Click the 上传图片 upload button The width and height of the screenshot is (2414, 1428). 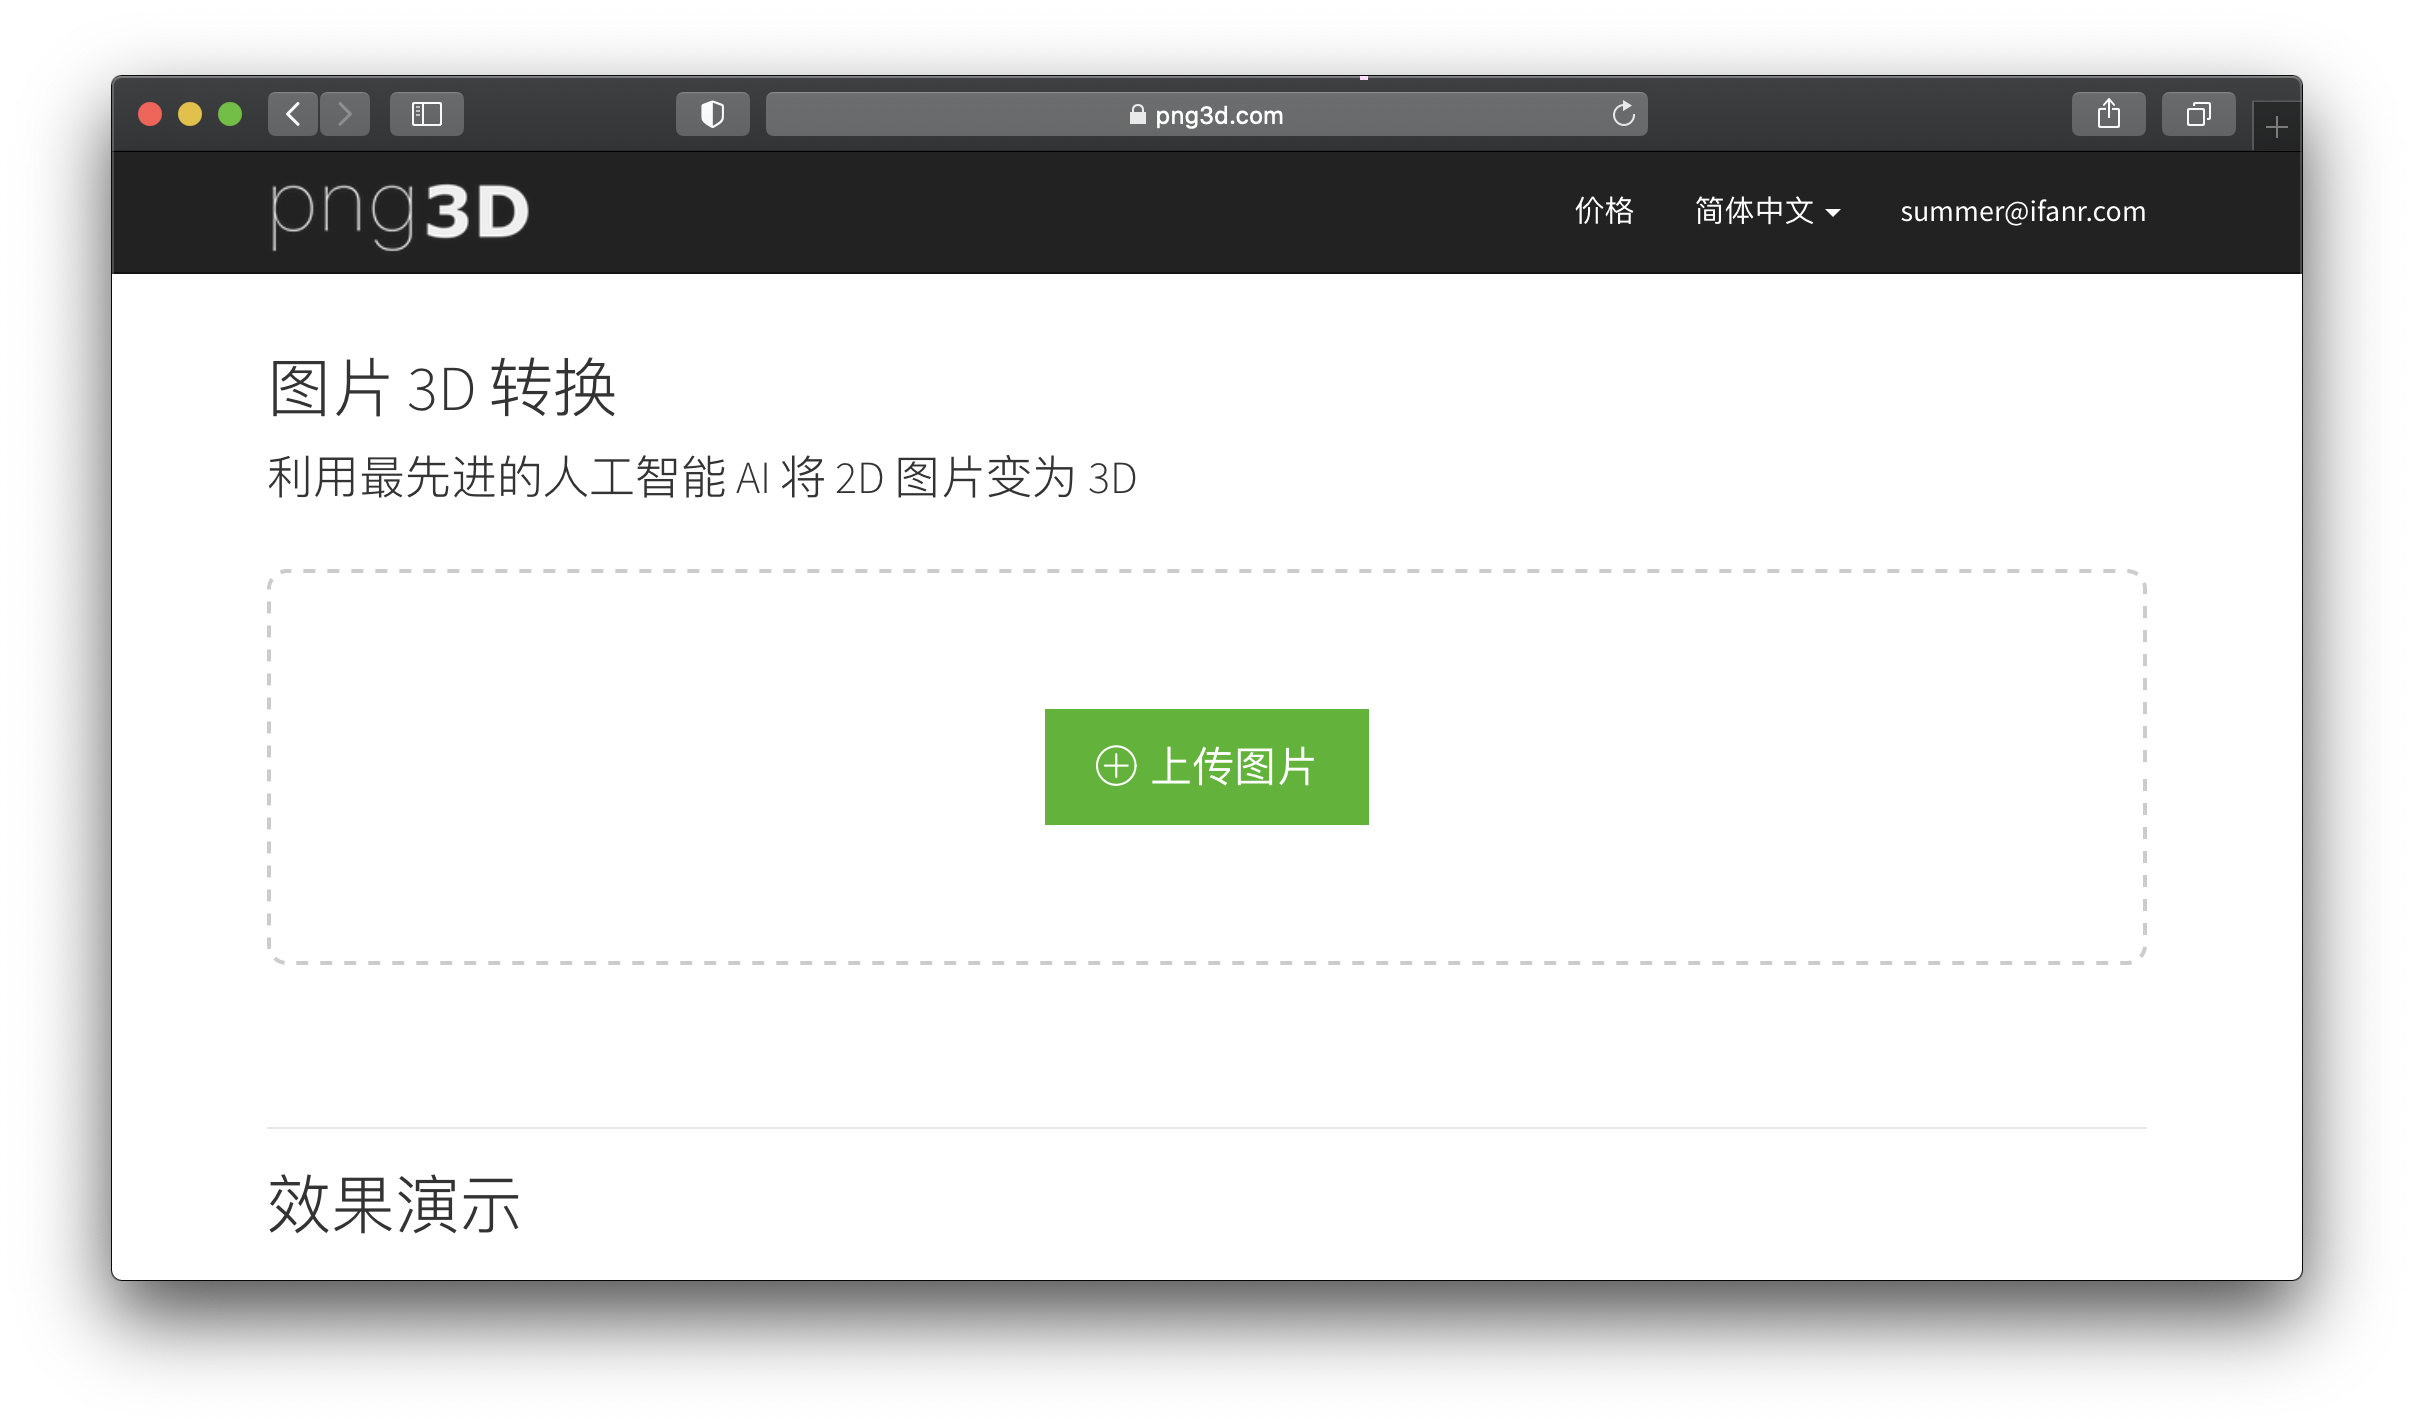(1207, 767)
